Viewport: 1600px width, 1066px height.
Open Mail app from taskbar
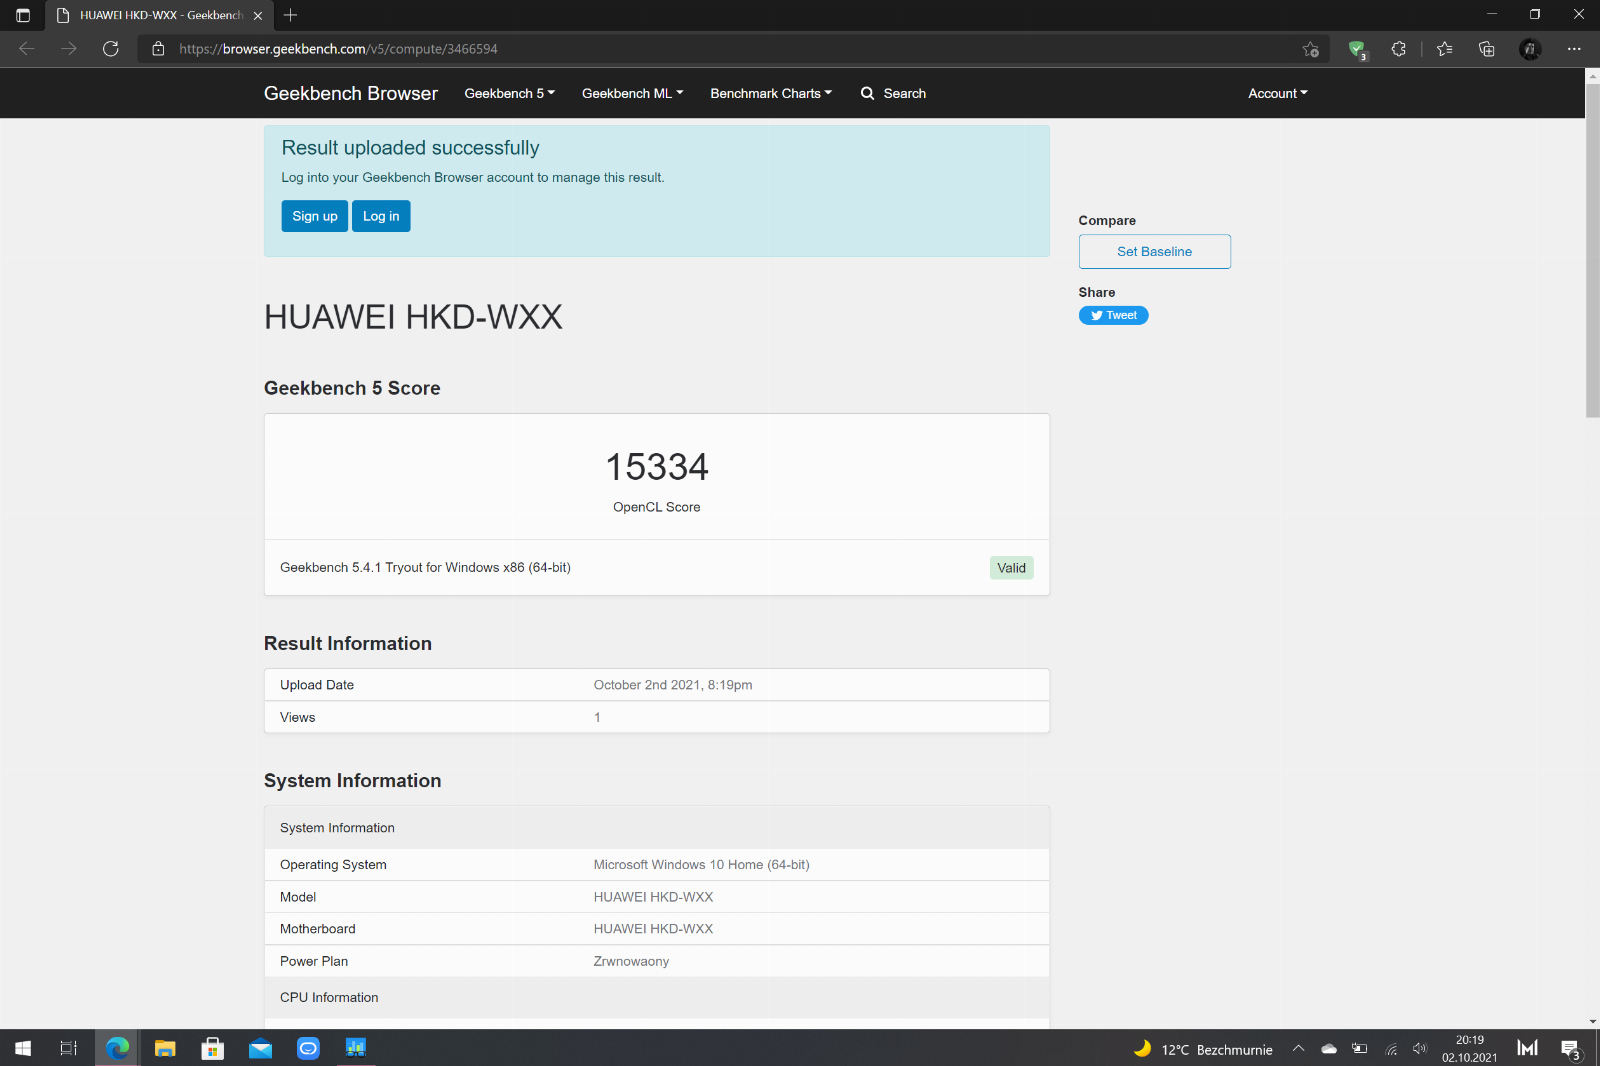(261, 1048)
